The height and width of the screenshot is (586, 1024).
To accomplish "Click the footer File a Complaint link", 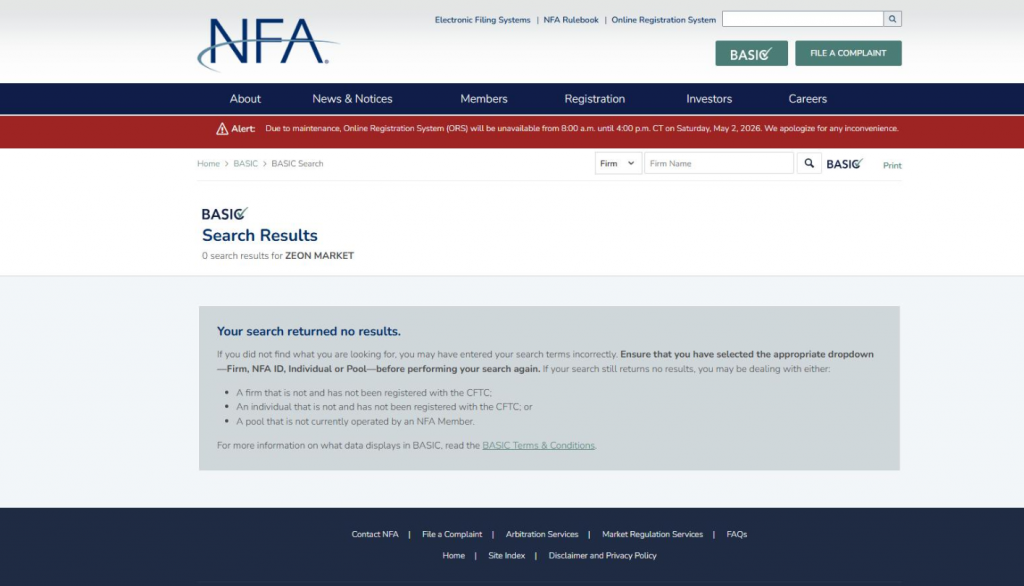I will (452, 534).
